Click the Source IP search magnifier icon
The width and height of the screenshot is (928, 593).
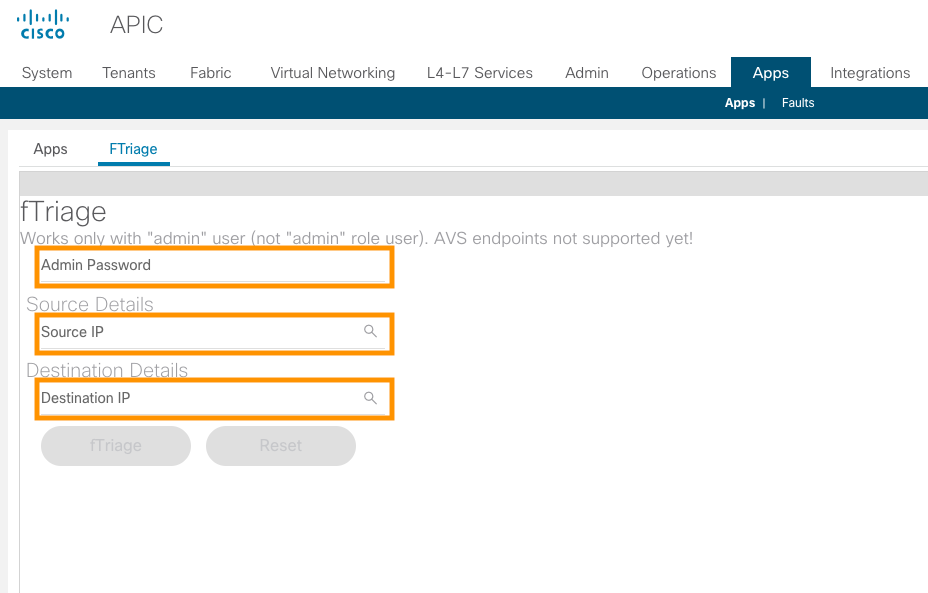[370, 332]
